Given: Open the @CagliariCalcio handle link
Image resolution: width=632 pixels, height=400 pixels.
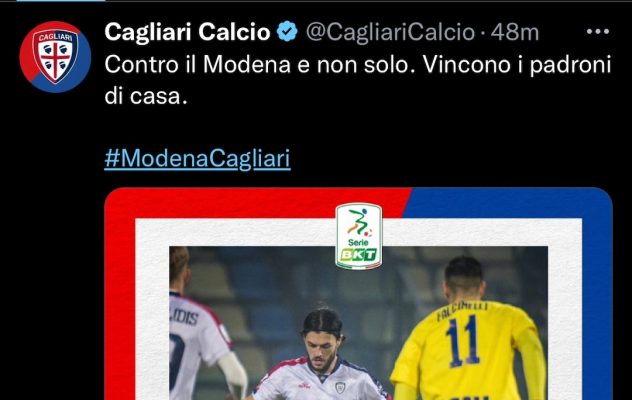Looking at the screenshot, I should click(x=390, y=32).
